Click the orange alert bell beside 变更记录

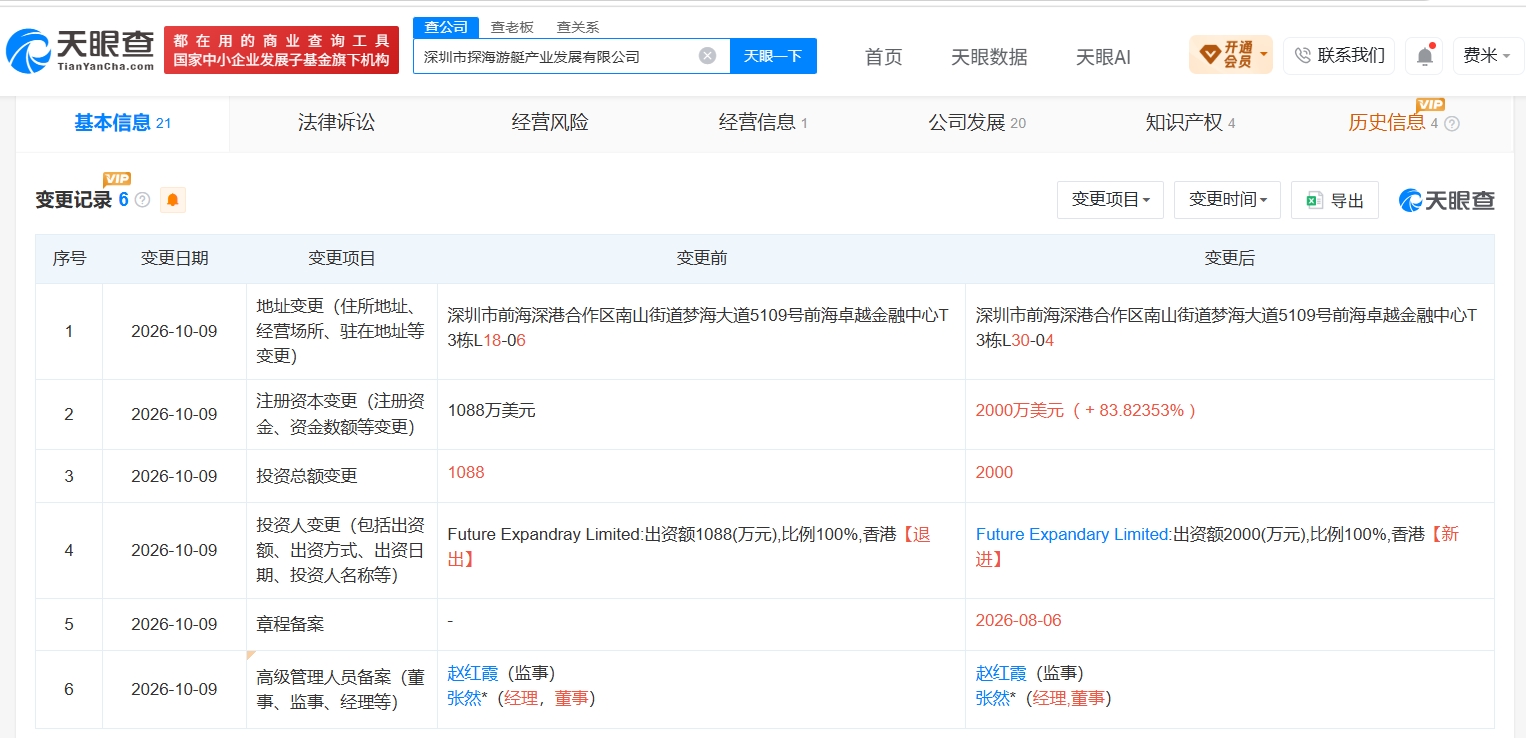[173, 200]
